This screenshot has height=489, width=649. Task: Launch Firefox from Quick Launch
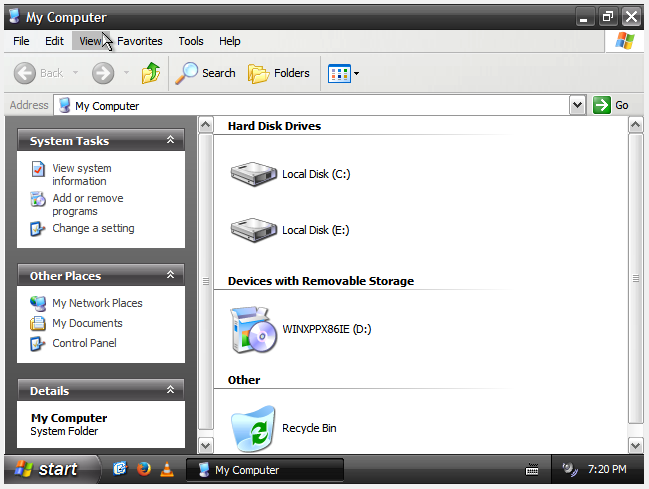144,469
